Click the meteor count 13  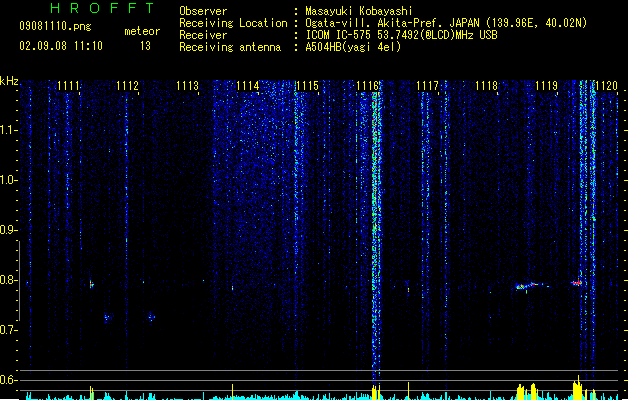(x=145, y=46)
